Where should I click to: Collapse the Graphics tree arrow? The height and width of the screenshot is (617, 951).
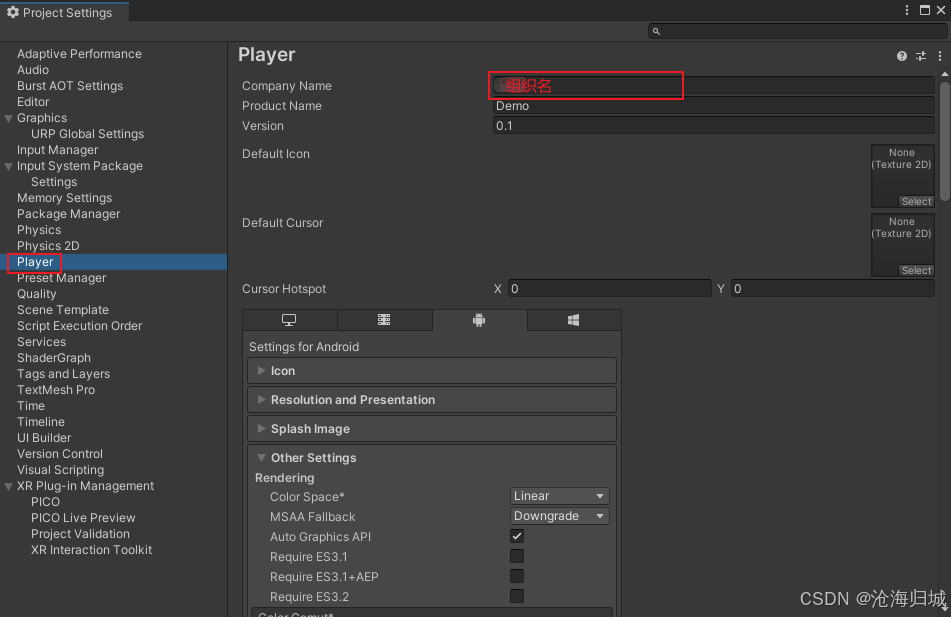click(x=8, y=118)
